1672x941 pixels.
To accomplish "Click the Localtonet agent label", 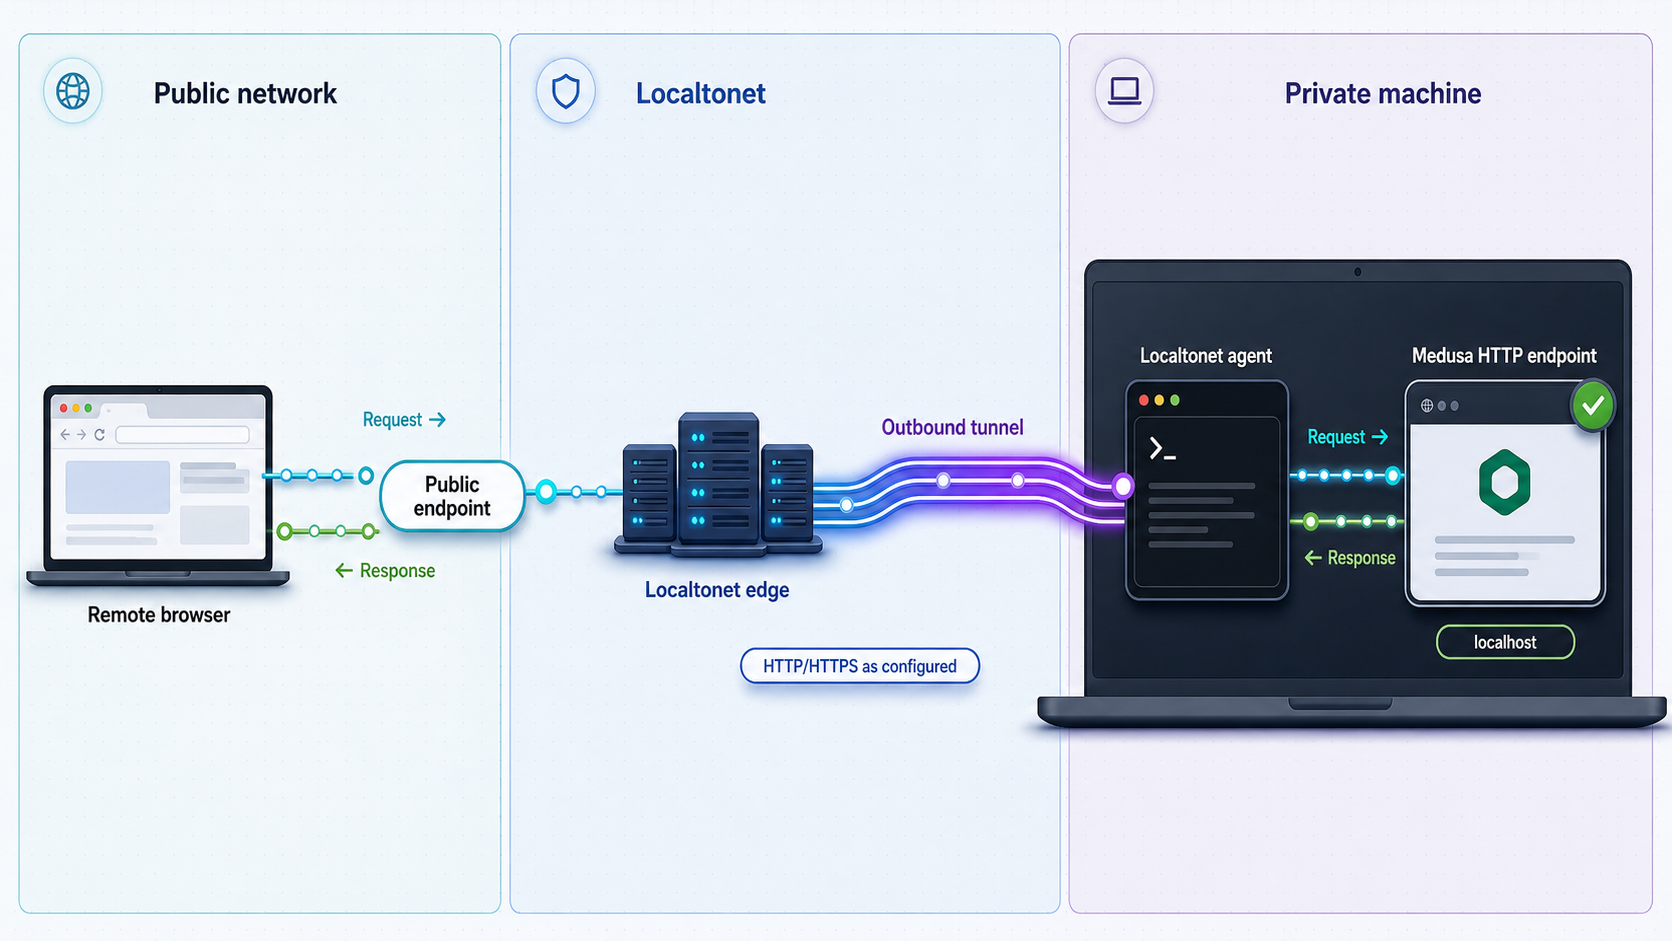I will (1206, 356).
